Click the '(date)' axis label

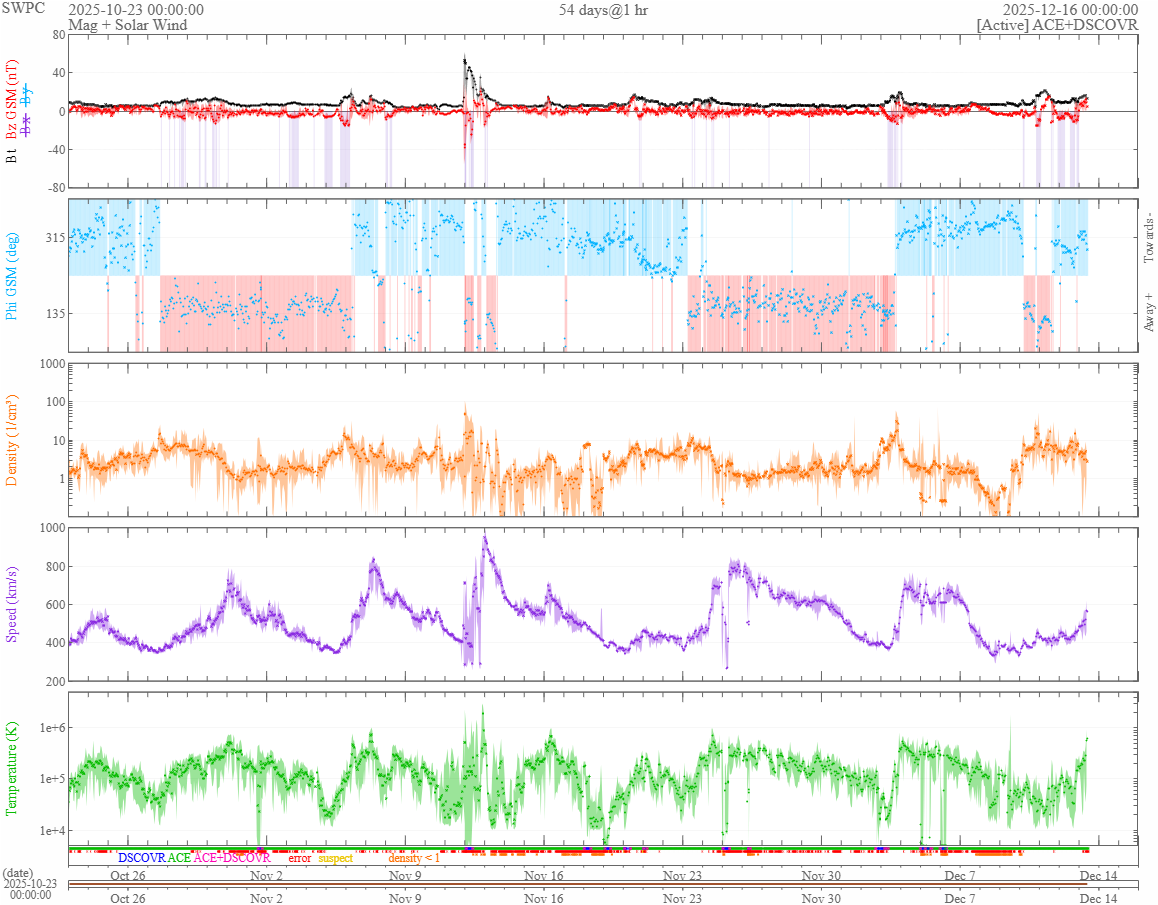(x=18, y=873)
